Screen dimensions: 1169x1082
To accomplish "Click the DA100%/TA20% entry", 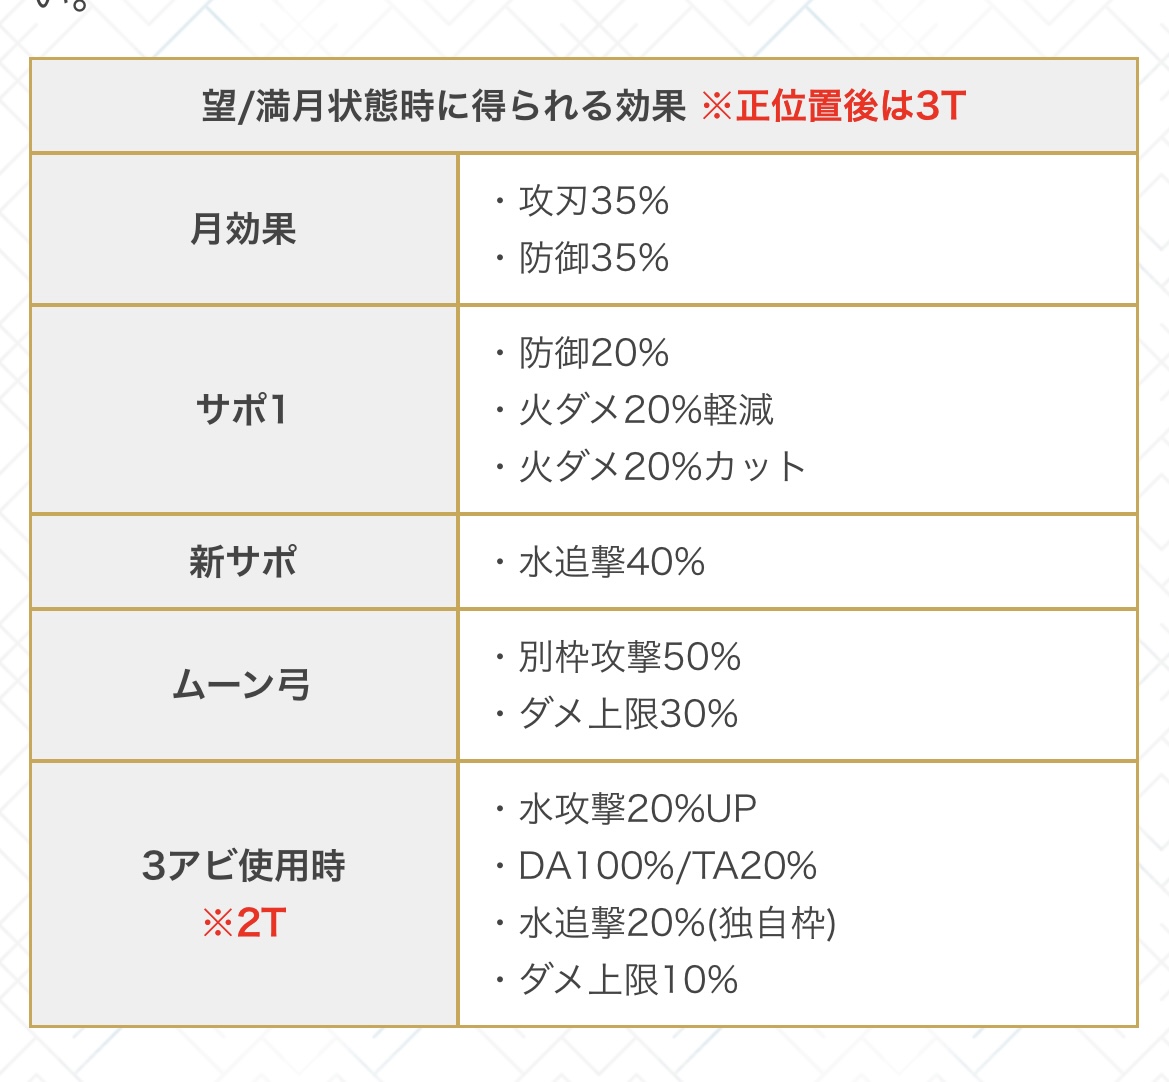I will pos(667,866).
